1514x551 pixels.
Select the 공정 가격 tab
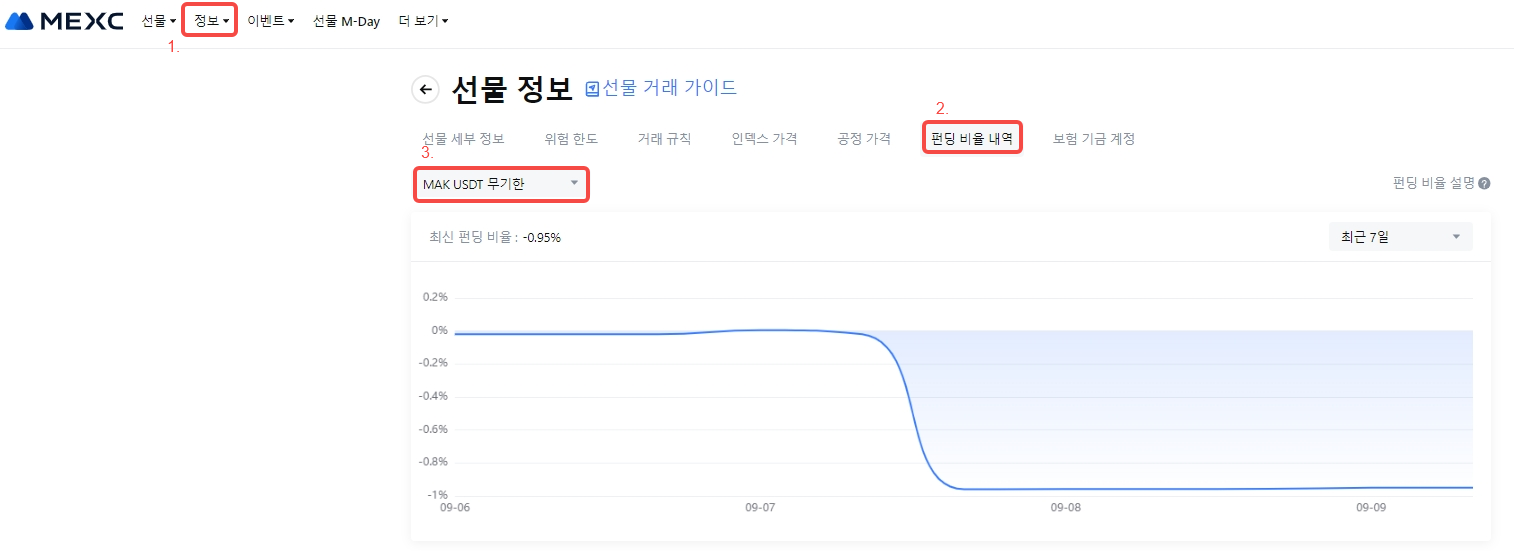[864, 139]
